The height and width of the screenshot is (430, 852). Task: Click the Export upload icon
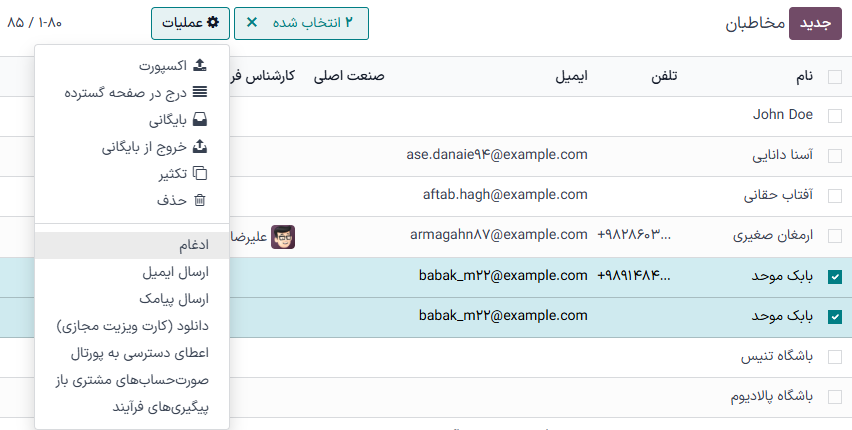coord(200,66)
